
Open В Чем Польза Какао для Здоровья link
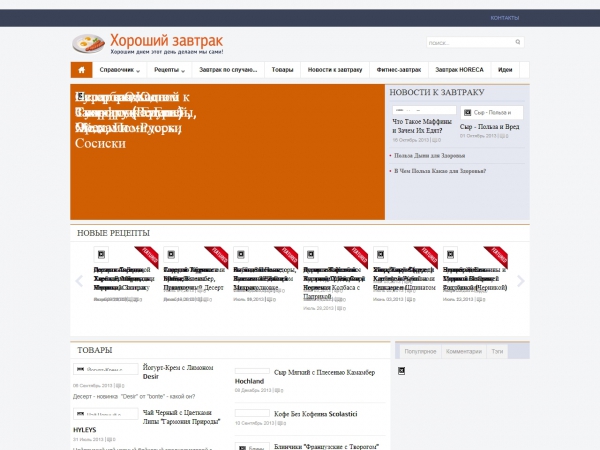(x=440, y=171)
